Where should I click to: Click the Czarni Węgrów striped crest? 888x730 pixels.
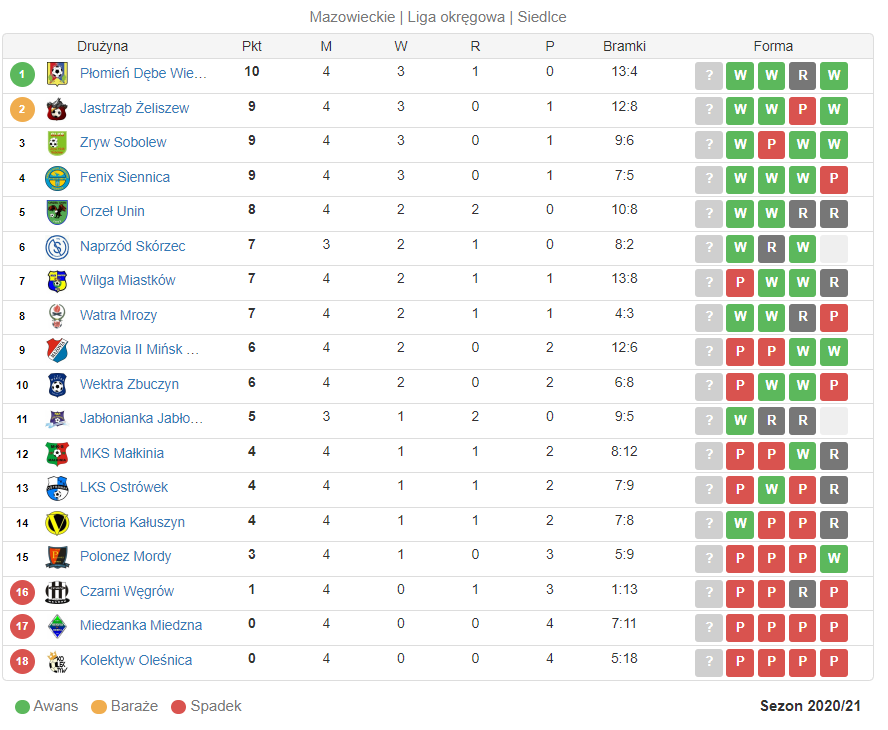coord(57,592)
